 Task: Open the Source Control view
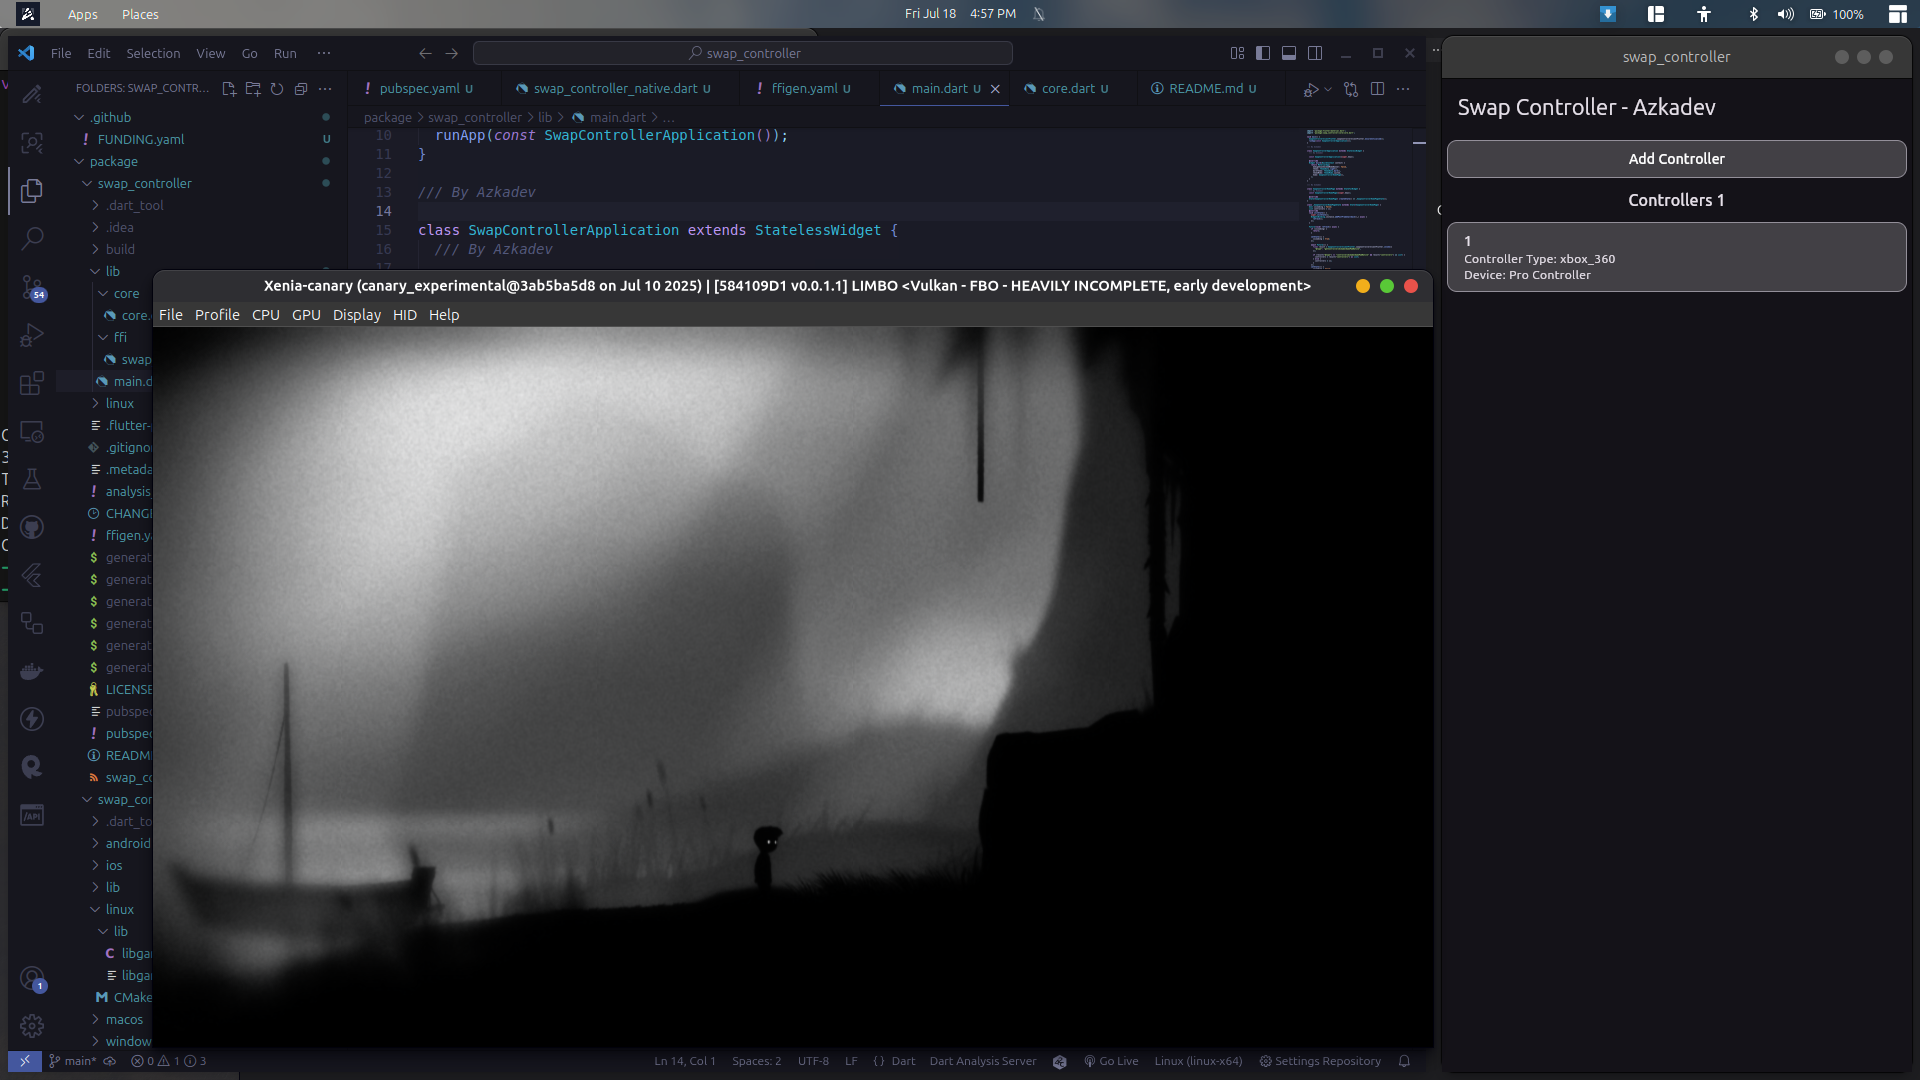click(x=32, y=287)
